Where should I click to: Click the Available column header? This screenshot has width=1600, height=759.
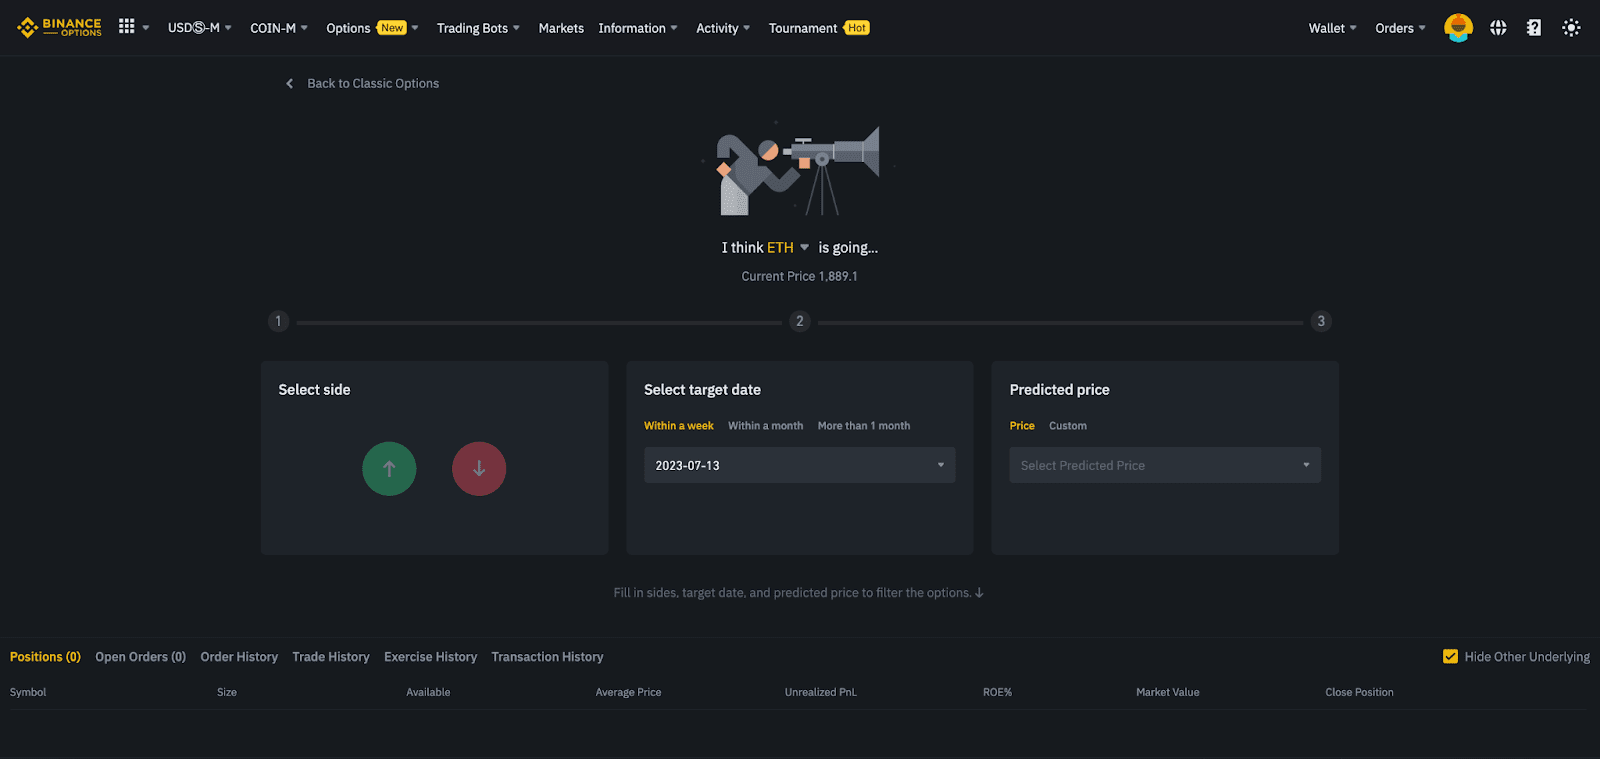tap(428, 692)
